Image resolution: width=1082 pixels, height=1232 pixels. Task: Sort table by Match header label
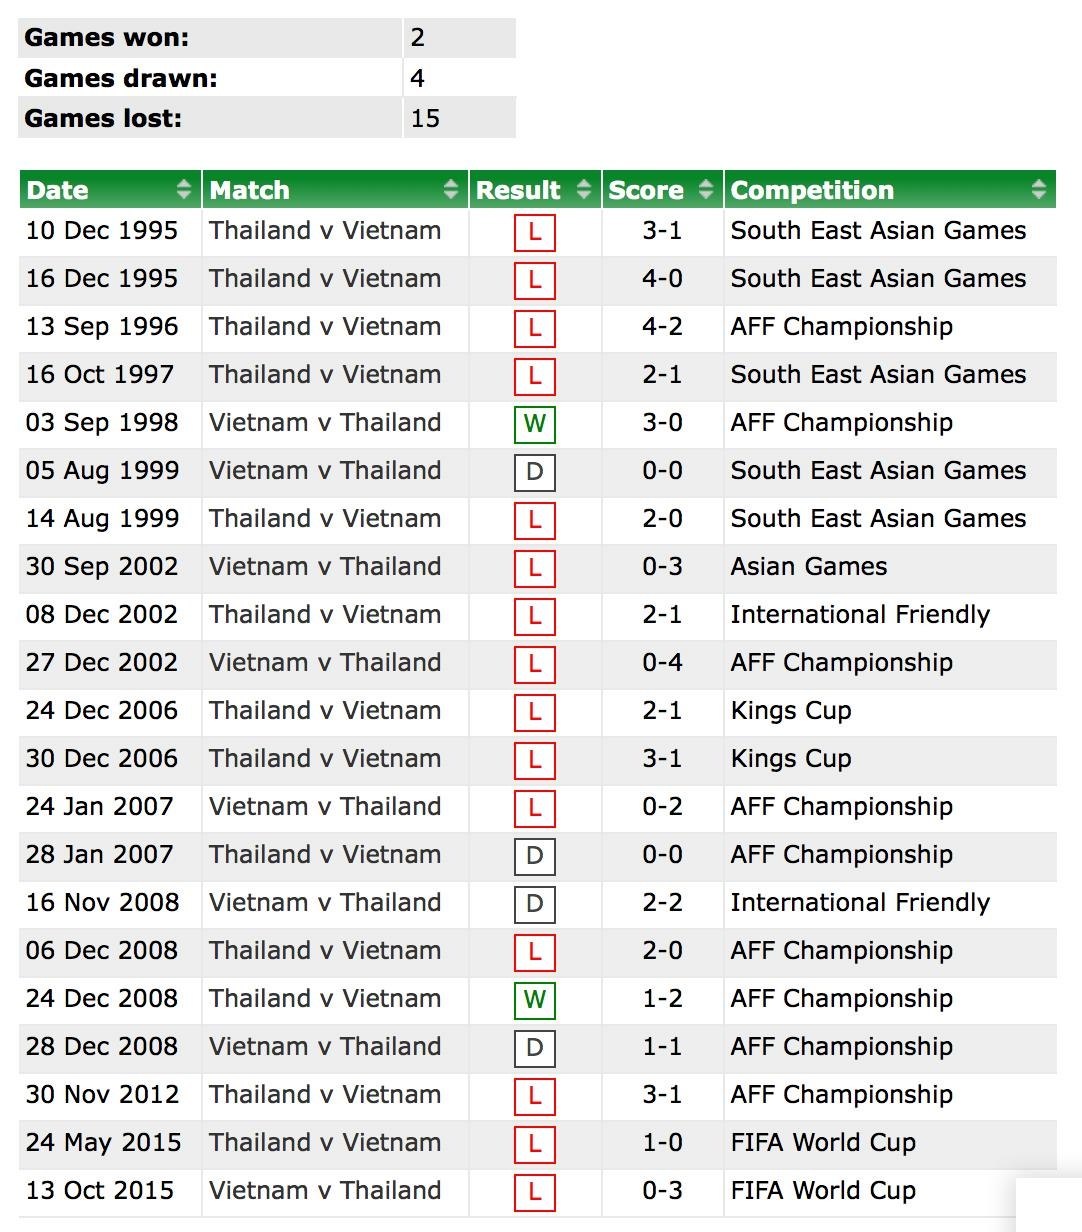coord(249,190)
